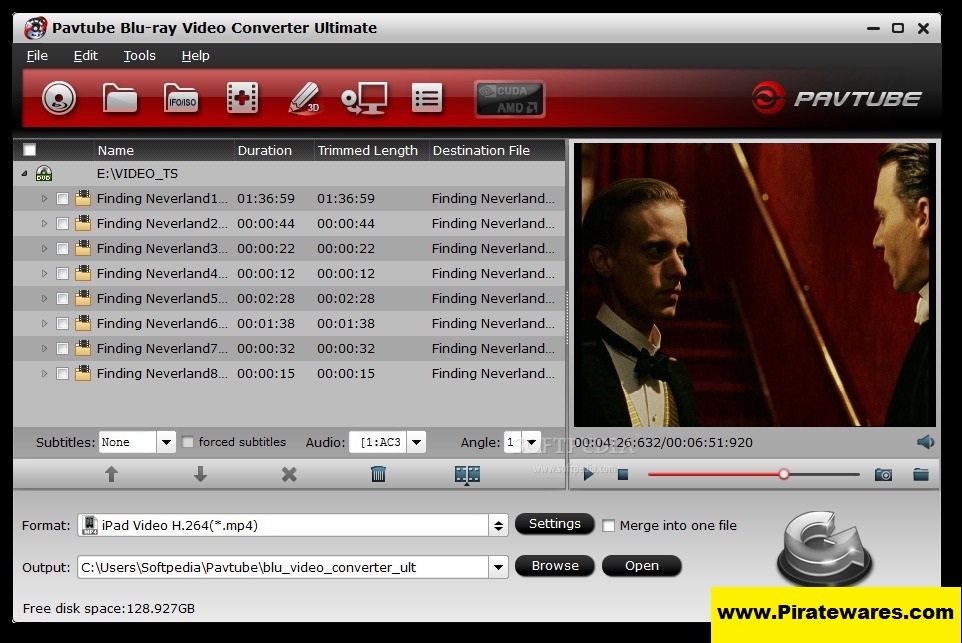962x643 pixels.
Task: Click the Add Video film icon
Action: tap(242, 98)
